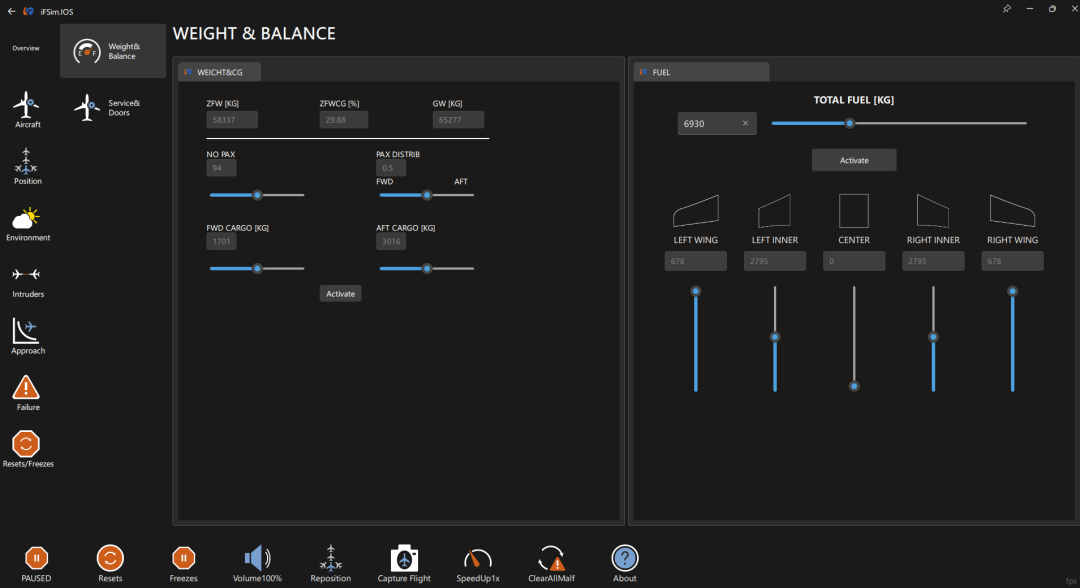Toggle the Freezes button in bottom bar

183,560
